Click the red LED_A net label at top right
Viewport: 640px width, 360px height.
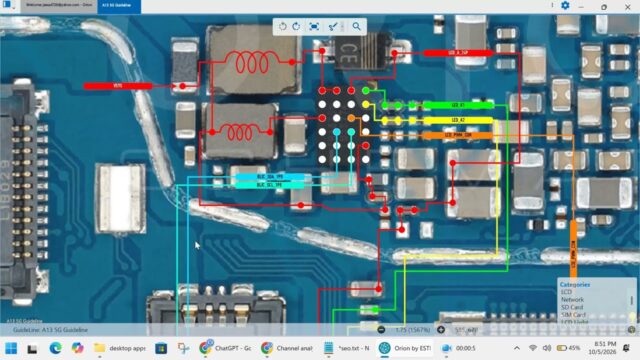458,53
